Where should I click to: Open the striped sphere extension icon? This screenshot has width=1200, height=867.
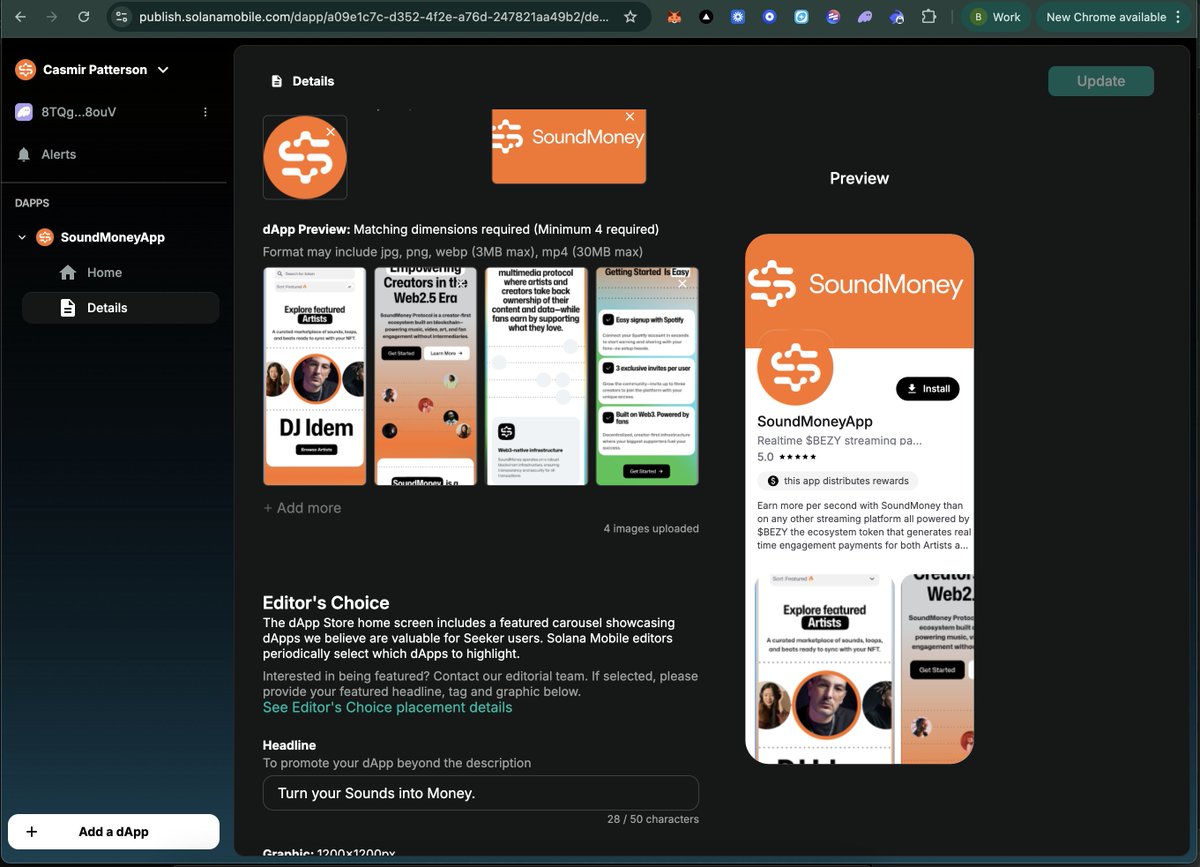tap(833, 17)
